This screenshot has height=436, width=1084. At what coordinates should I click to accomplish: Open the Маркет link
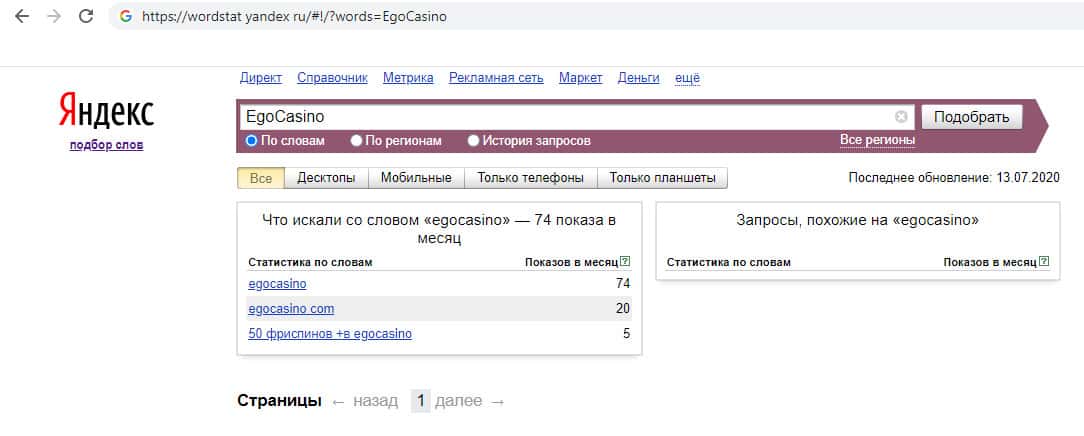tap(581, 78)
